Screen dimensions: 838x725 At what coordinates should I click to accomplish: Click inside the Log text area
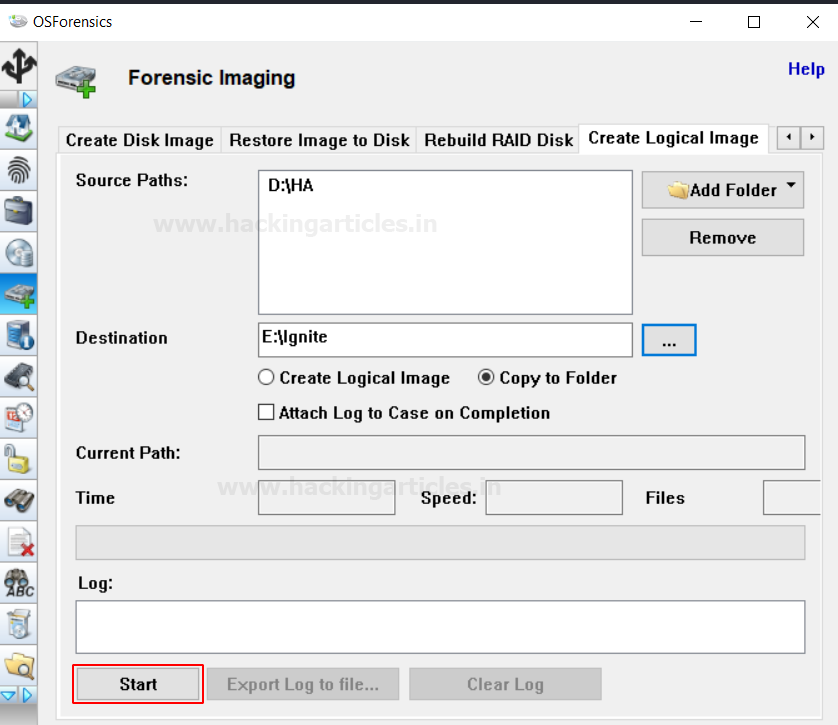pyautogui.click(x=440, y=627)
